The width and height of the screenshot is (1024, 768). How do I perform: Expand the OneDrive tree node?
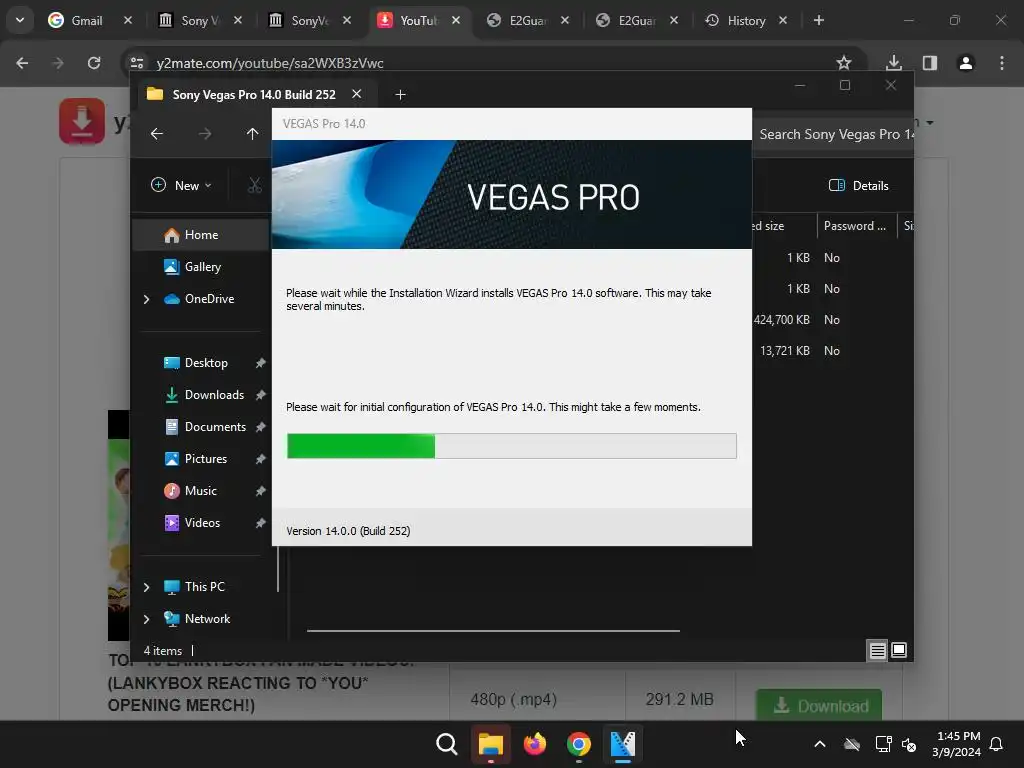click(146, 299)
